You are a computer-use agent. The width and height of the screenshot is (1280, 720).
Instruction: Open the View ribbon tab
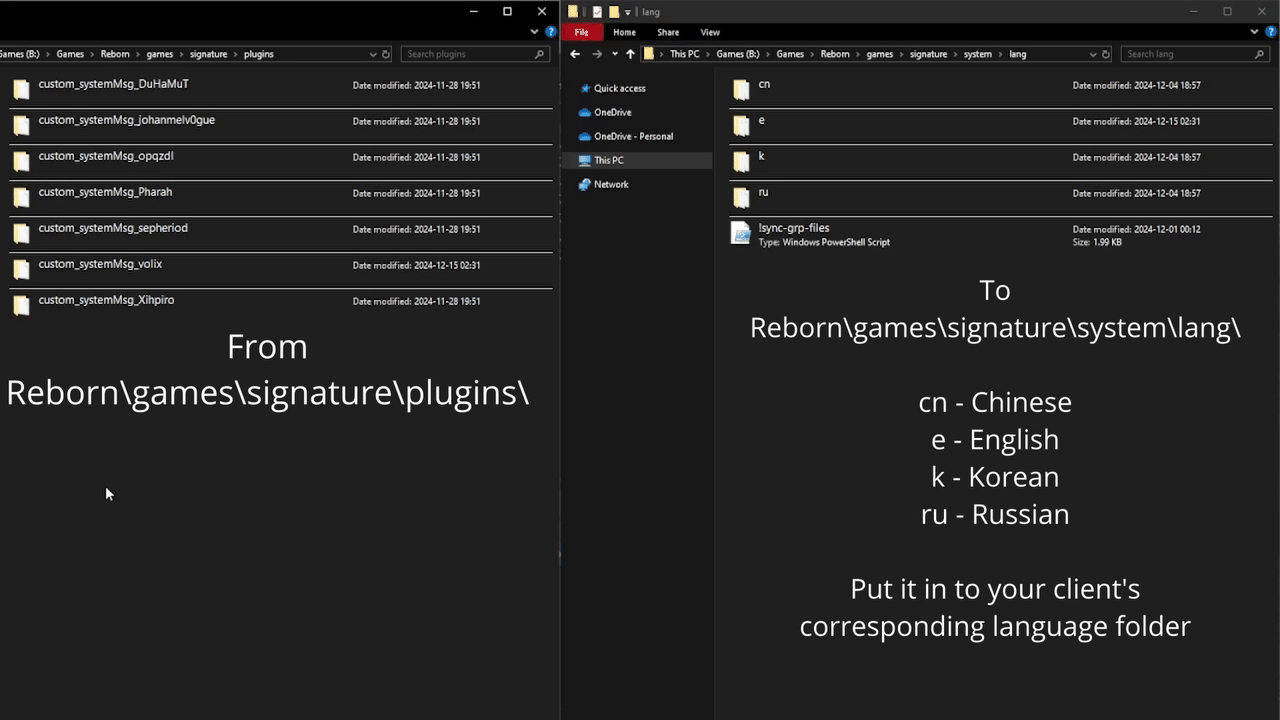pyautogui.click(x=710, y=32)
